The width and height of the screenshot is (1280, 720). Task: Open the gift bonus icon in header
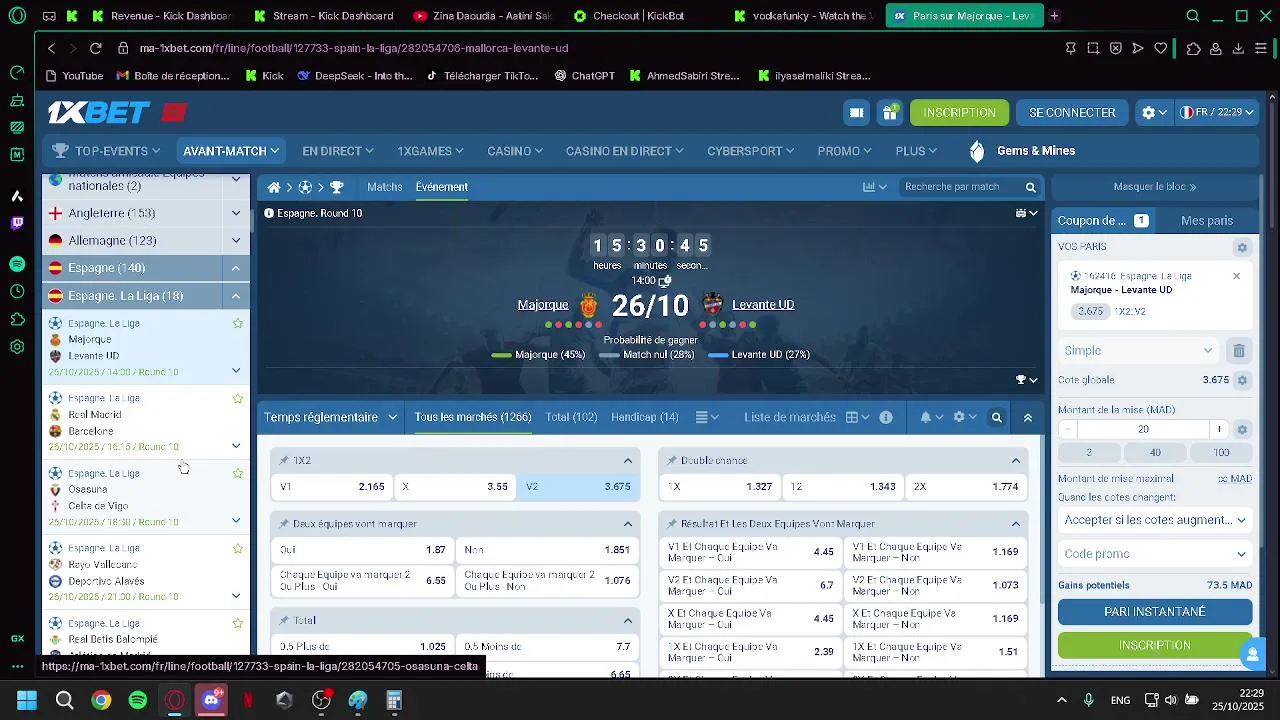(889, 113)
